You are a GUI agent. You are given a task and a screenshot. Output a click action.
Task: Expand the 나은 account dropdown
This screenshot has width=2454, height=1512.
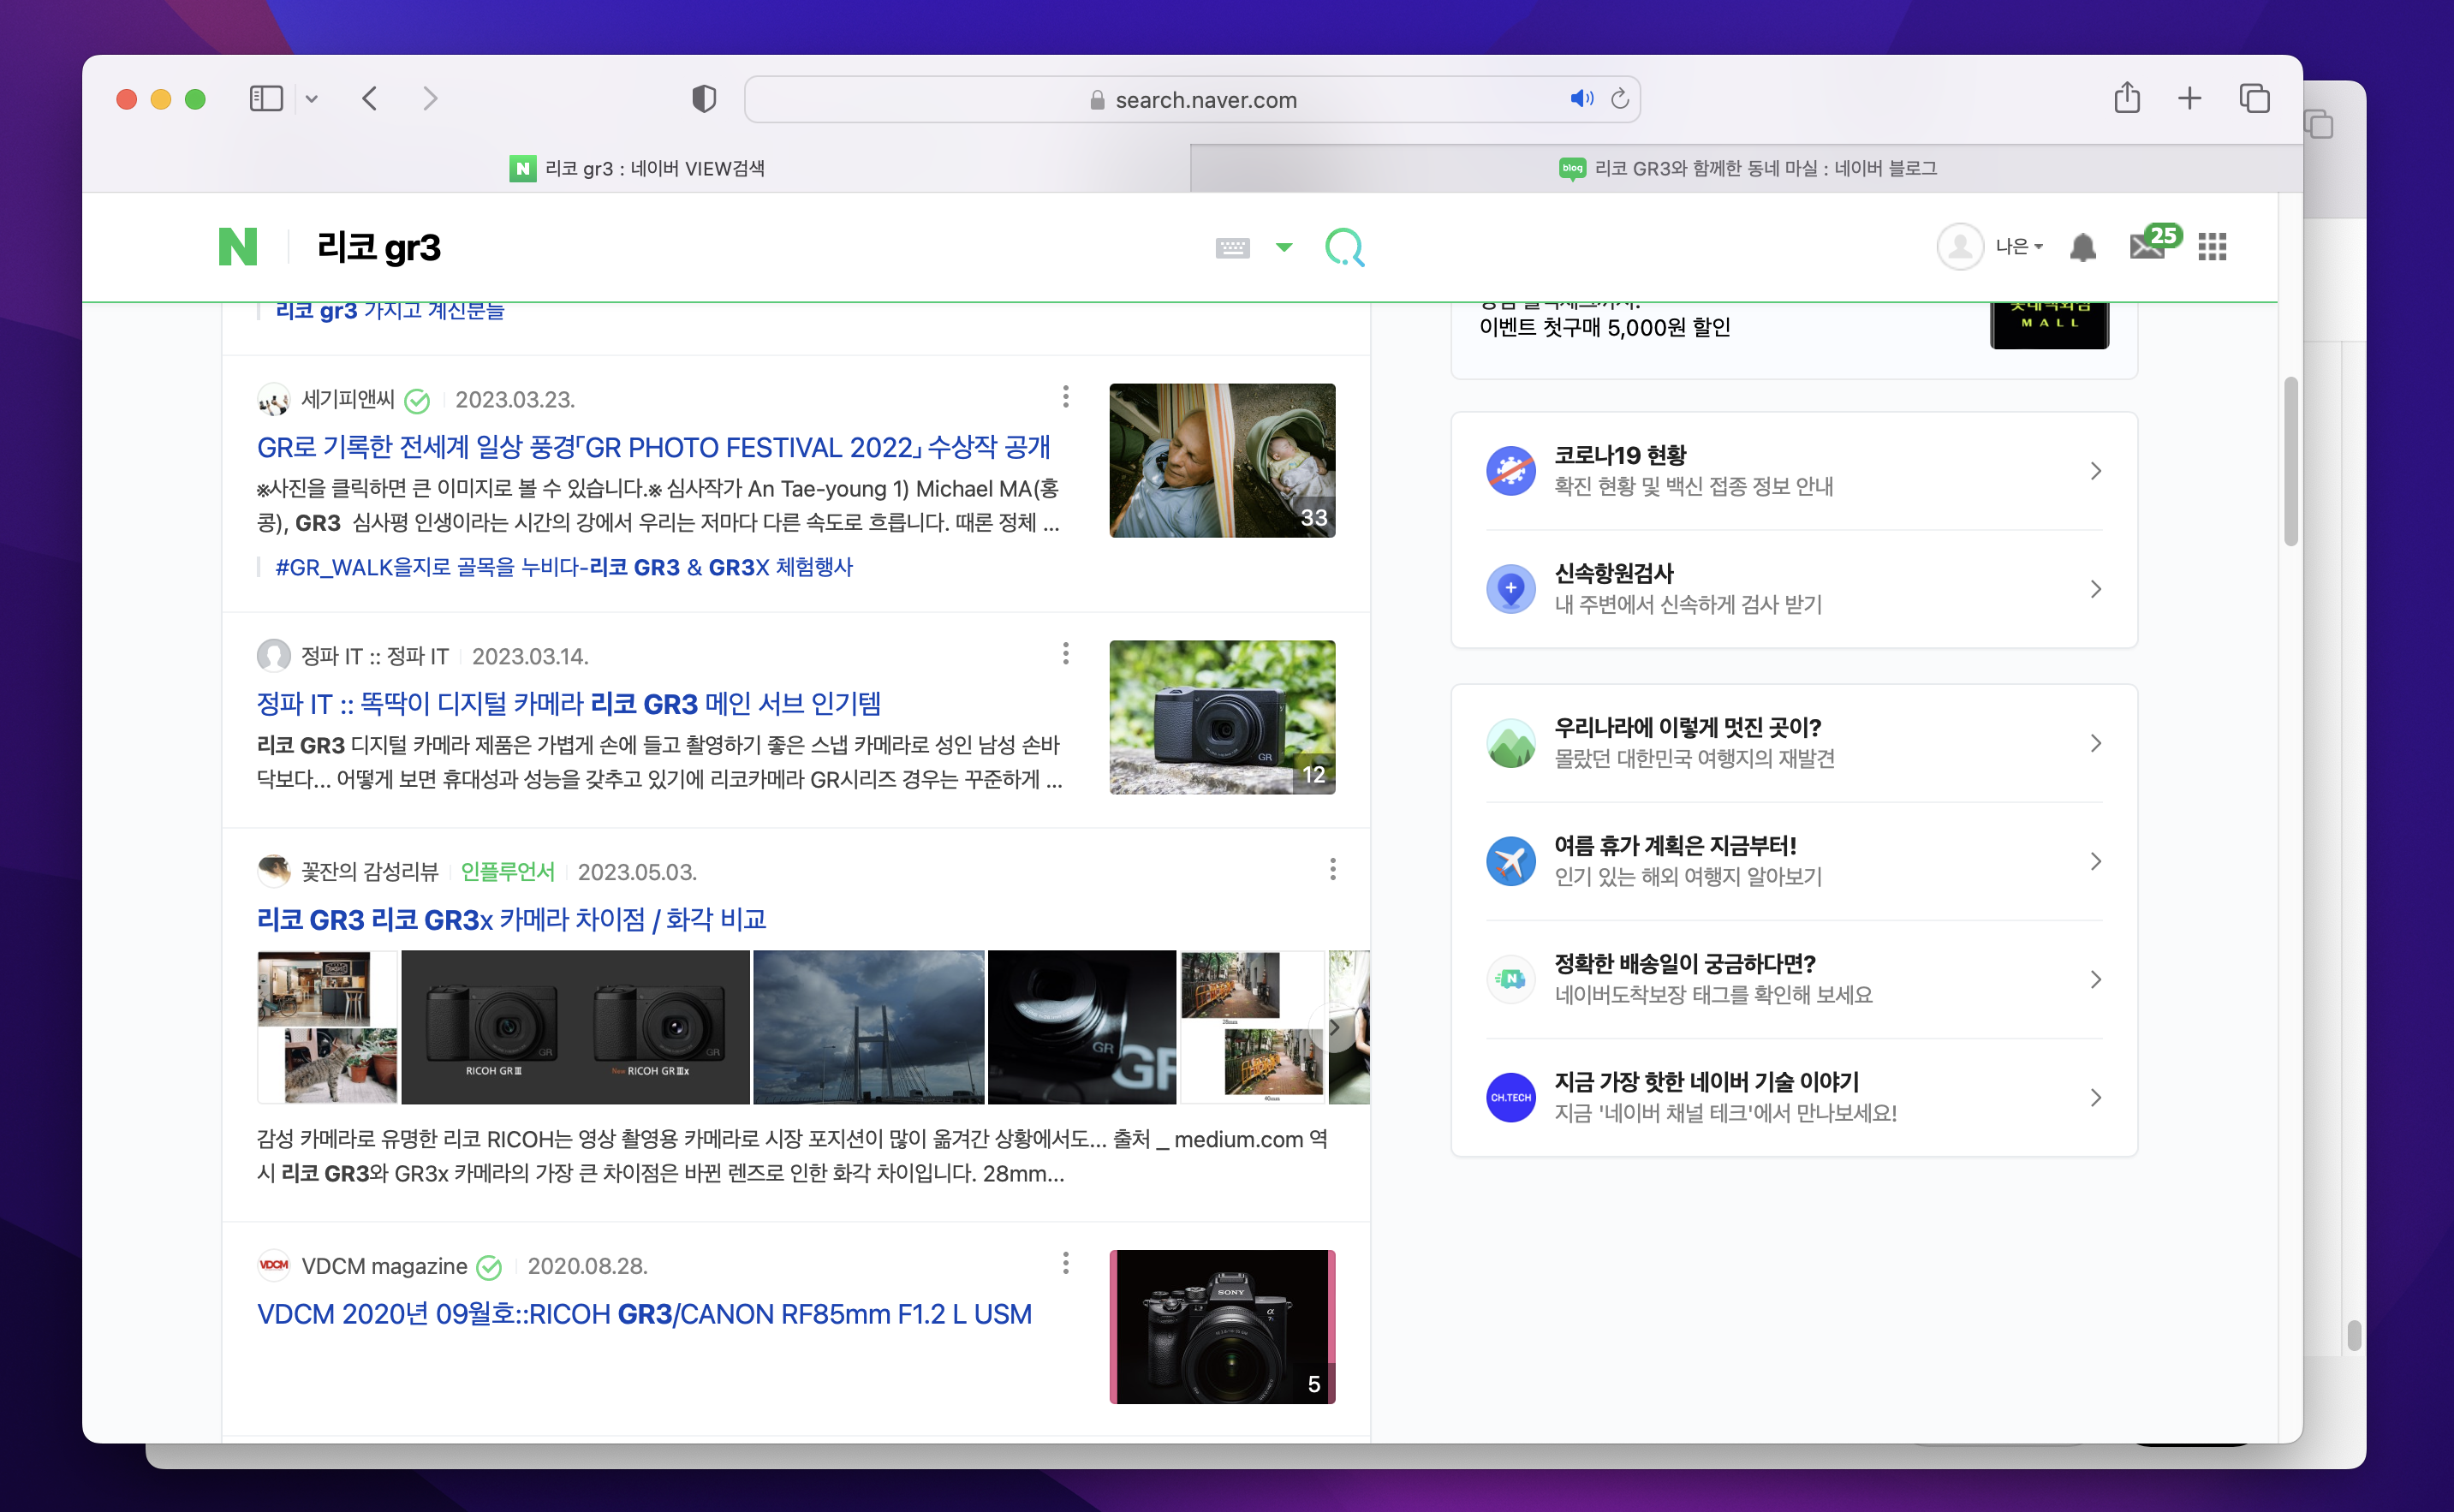tap(2019, 246)
